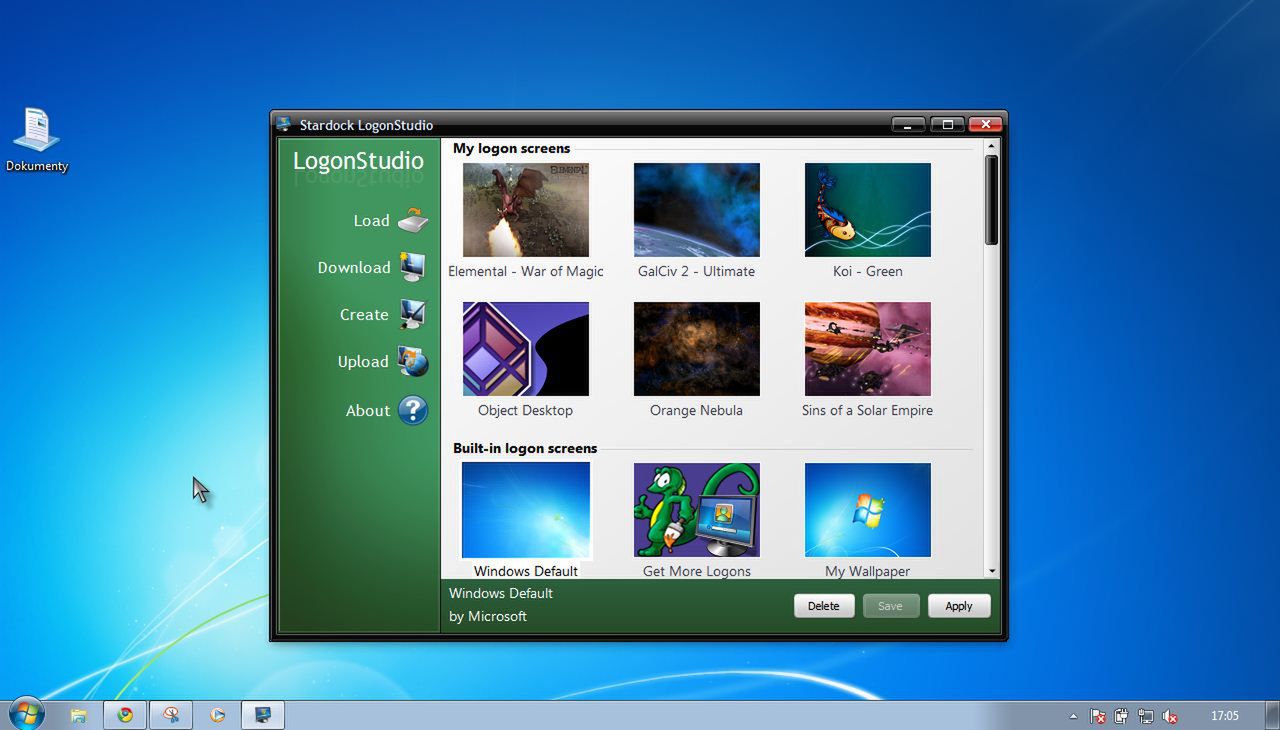Select the My Wallpaper logon thumbnail
1280x730 pixels.
[x=868, y=510]
